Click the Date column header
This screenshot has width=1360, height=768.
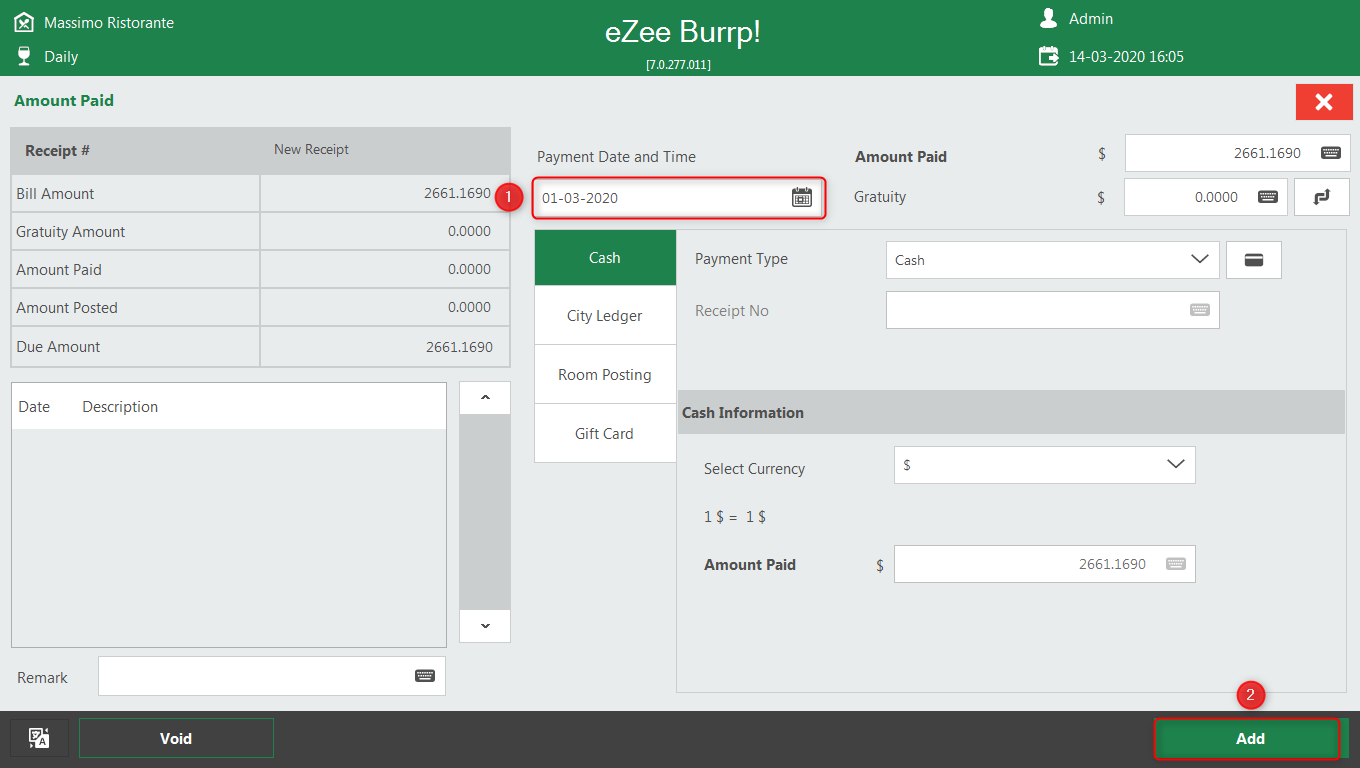click(x=34, y=407)
